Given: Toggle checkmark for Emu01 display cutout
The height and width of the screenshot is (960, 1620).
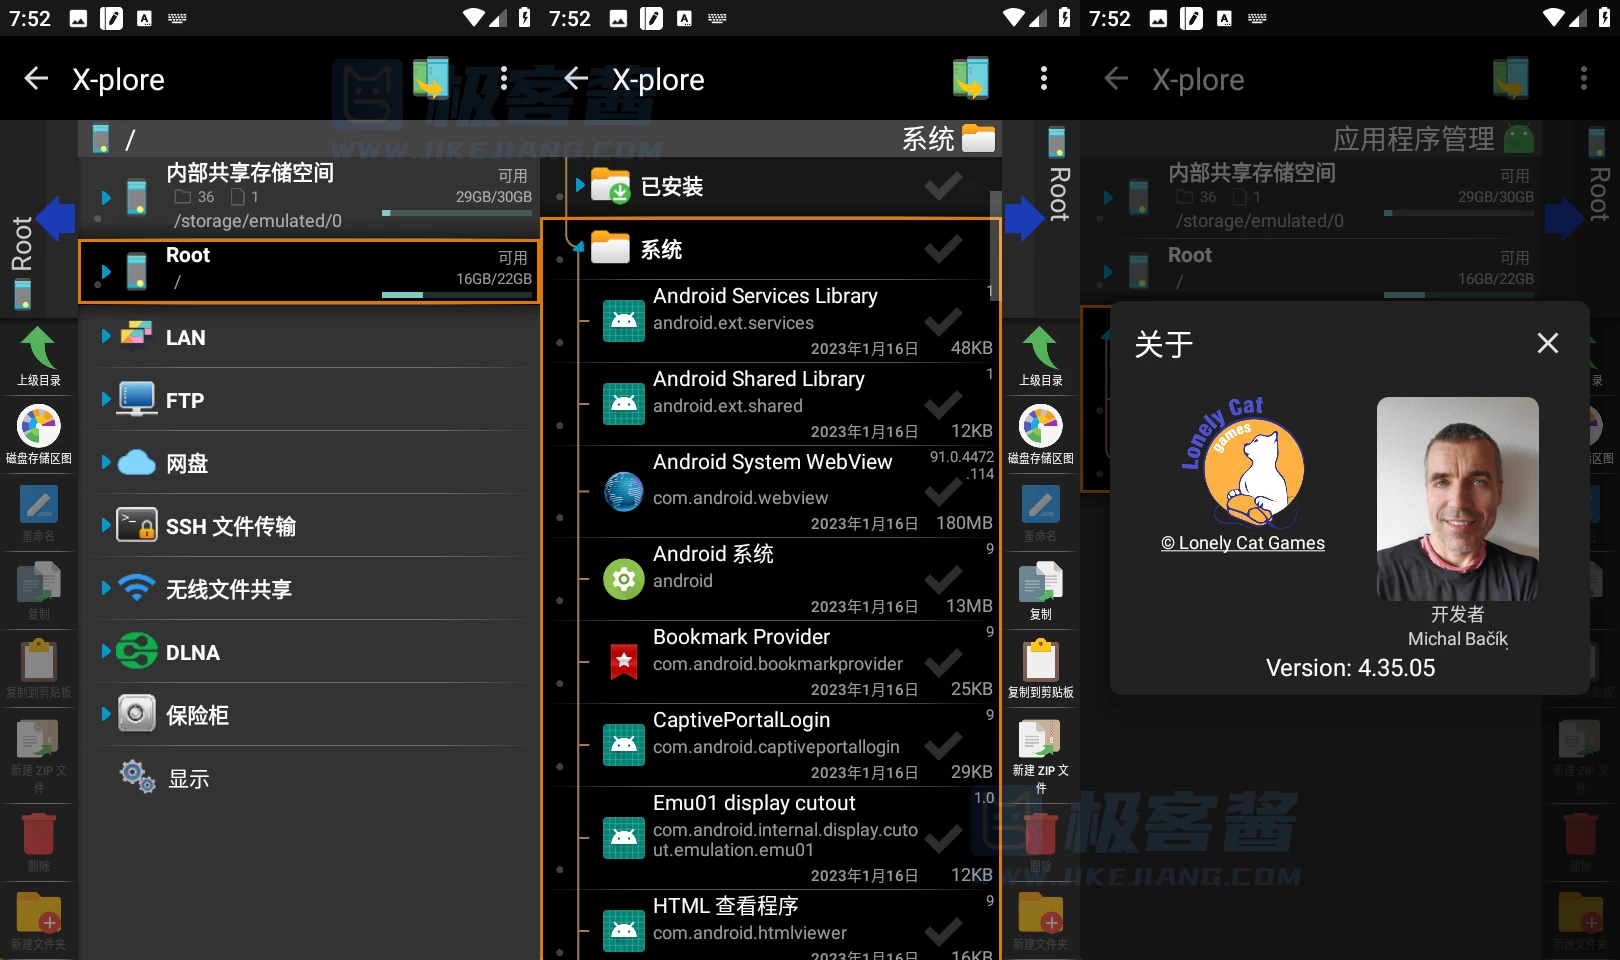Looking at the screenshot, I should [x=943, y=839].
